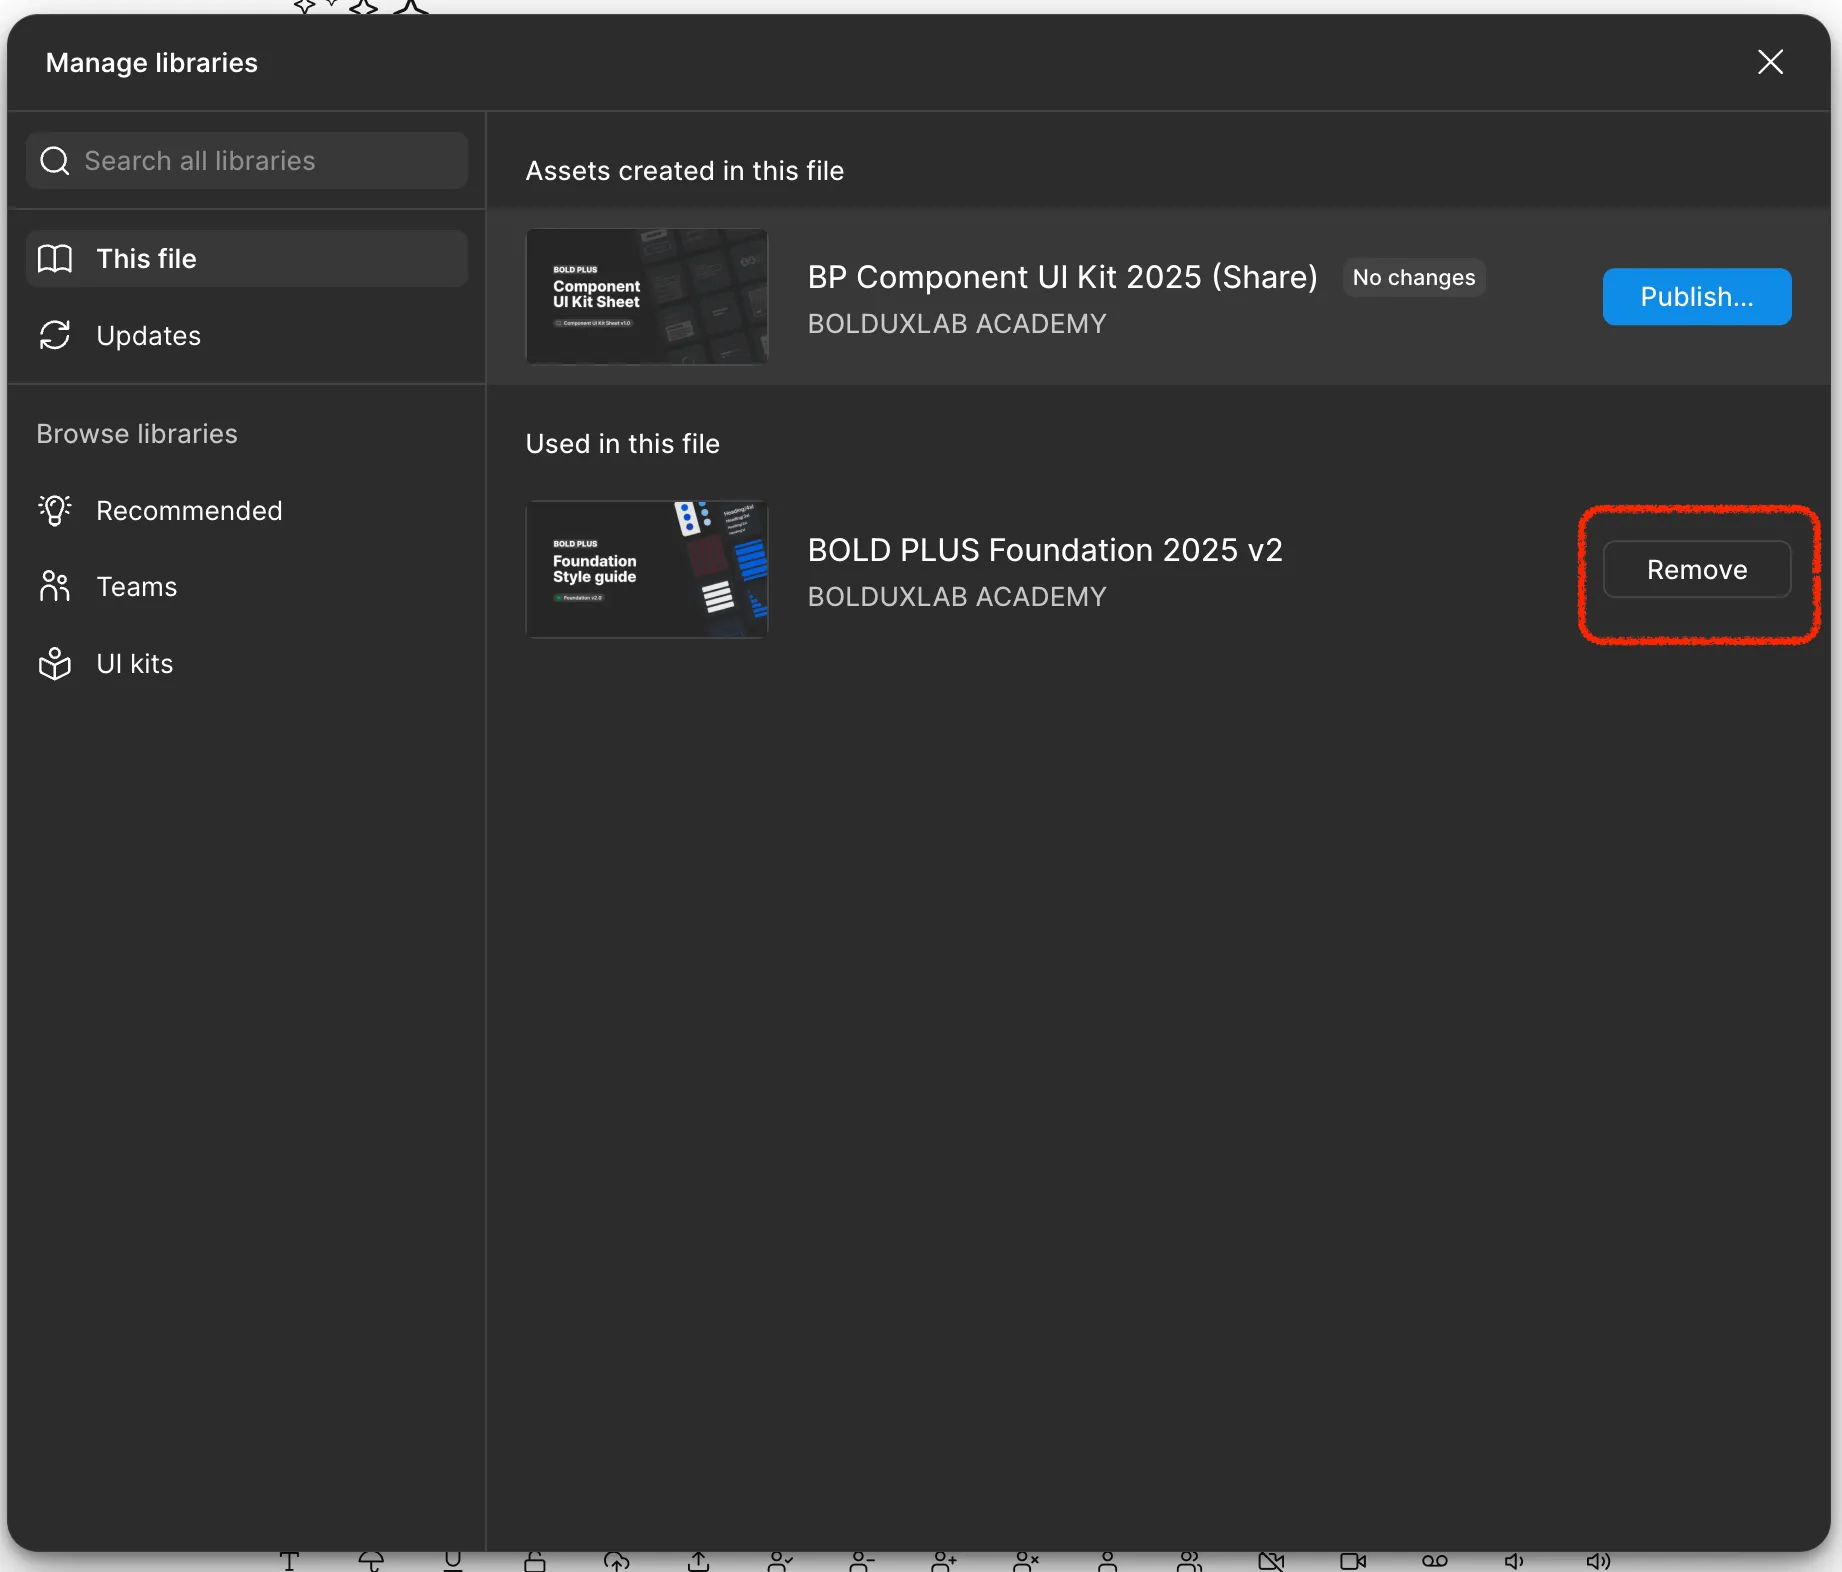The width and height of the screenshot is (1842, 1572).
Task: Click the unlock icon in bottom toolbar
Action: coord(535,1560)
